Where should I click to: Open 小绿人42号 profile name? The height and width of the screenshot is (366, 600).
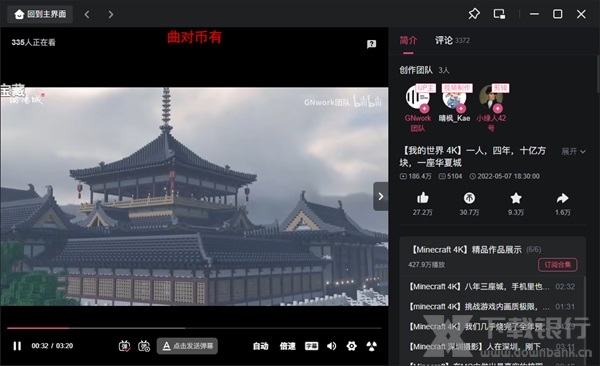491,123
